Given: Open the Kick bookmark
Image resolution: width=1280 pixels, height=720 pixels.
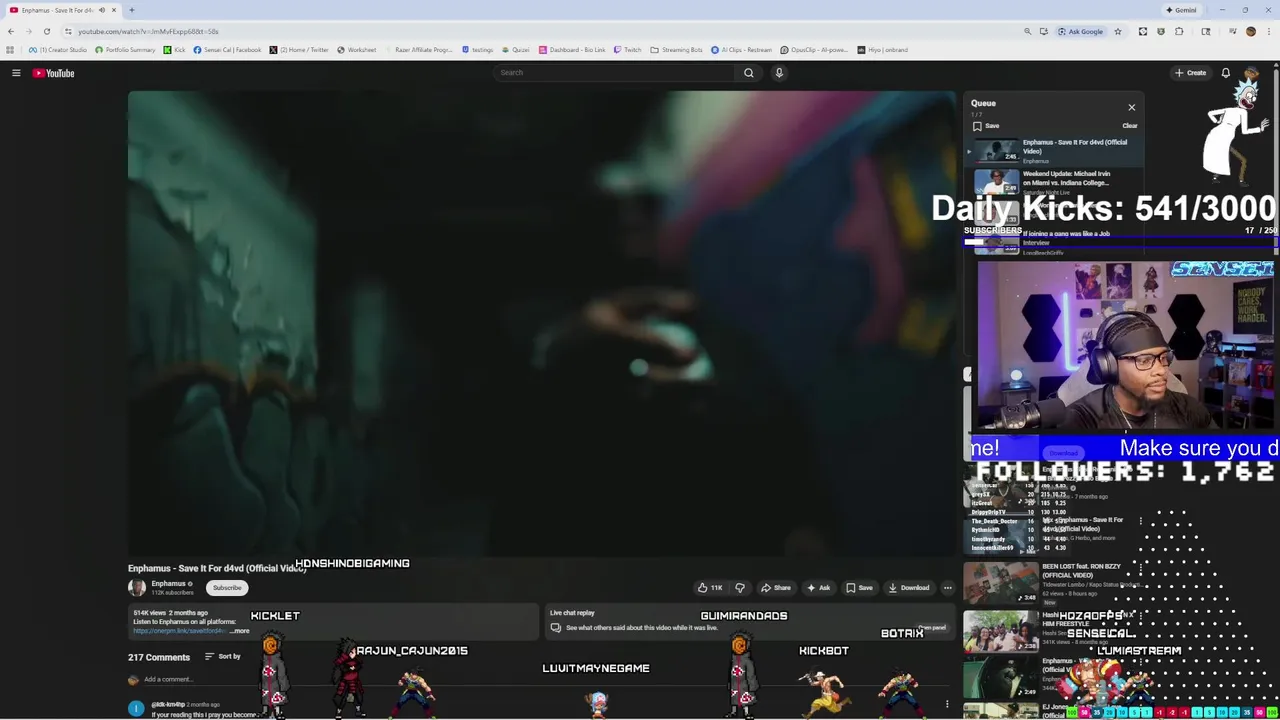Looking at the screenshot, I should pyautogui.click(x=175, y=50).
